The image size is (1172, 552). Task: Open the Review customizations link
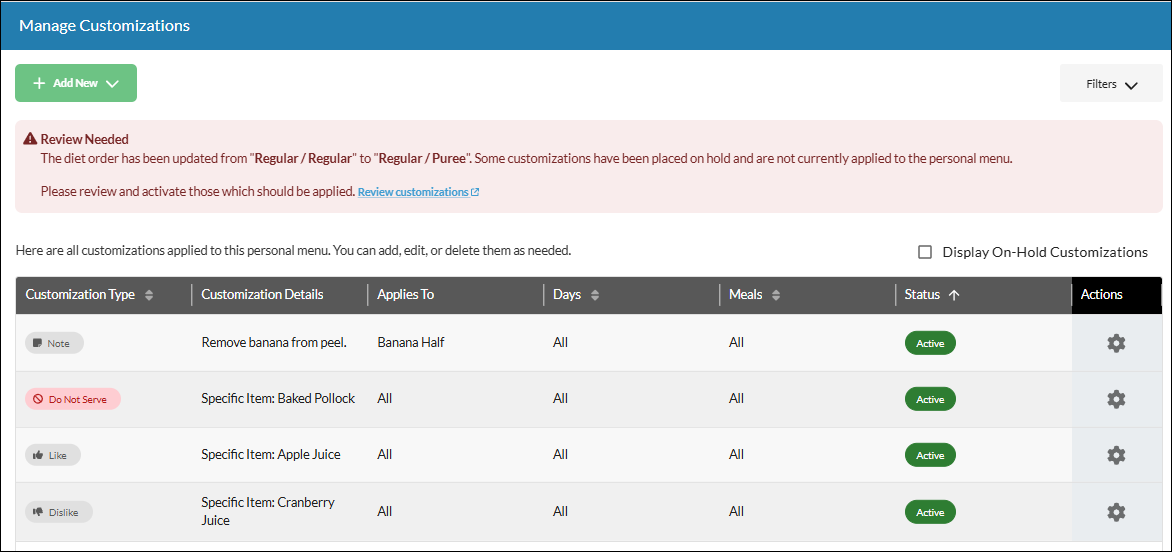click(419, 192)
